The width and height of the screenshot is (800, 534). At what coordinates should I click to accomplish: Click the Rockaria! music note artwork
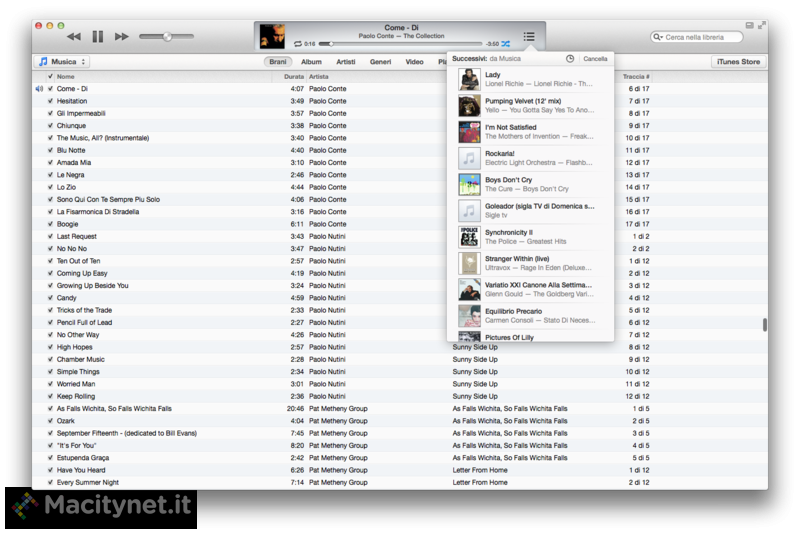click(x=469, y=158)
